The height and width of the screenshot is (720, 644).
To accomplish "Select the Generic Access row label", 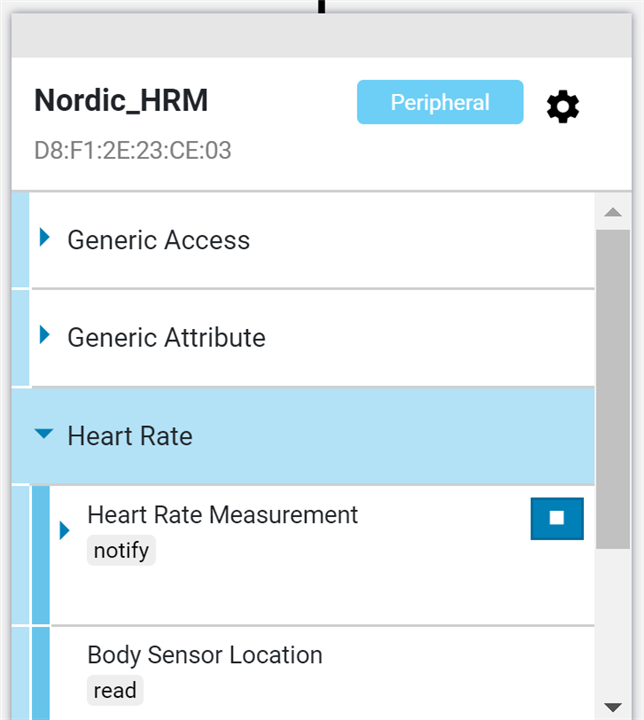I will [x=158, y=240].
